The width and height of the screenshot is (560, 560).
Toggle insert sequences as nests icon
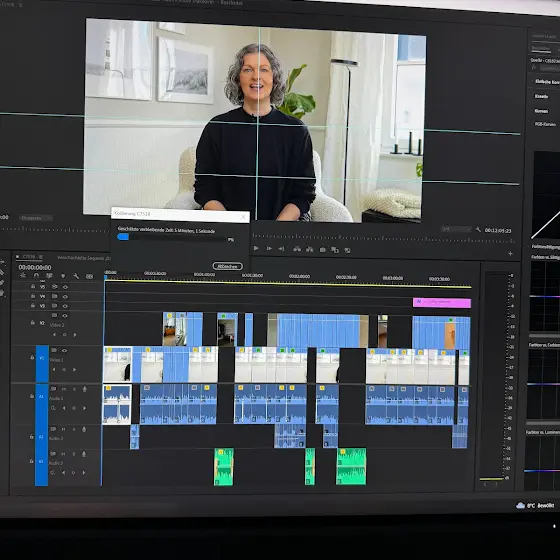click(23, 275)
